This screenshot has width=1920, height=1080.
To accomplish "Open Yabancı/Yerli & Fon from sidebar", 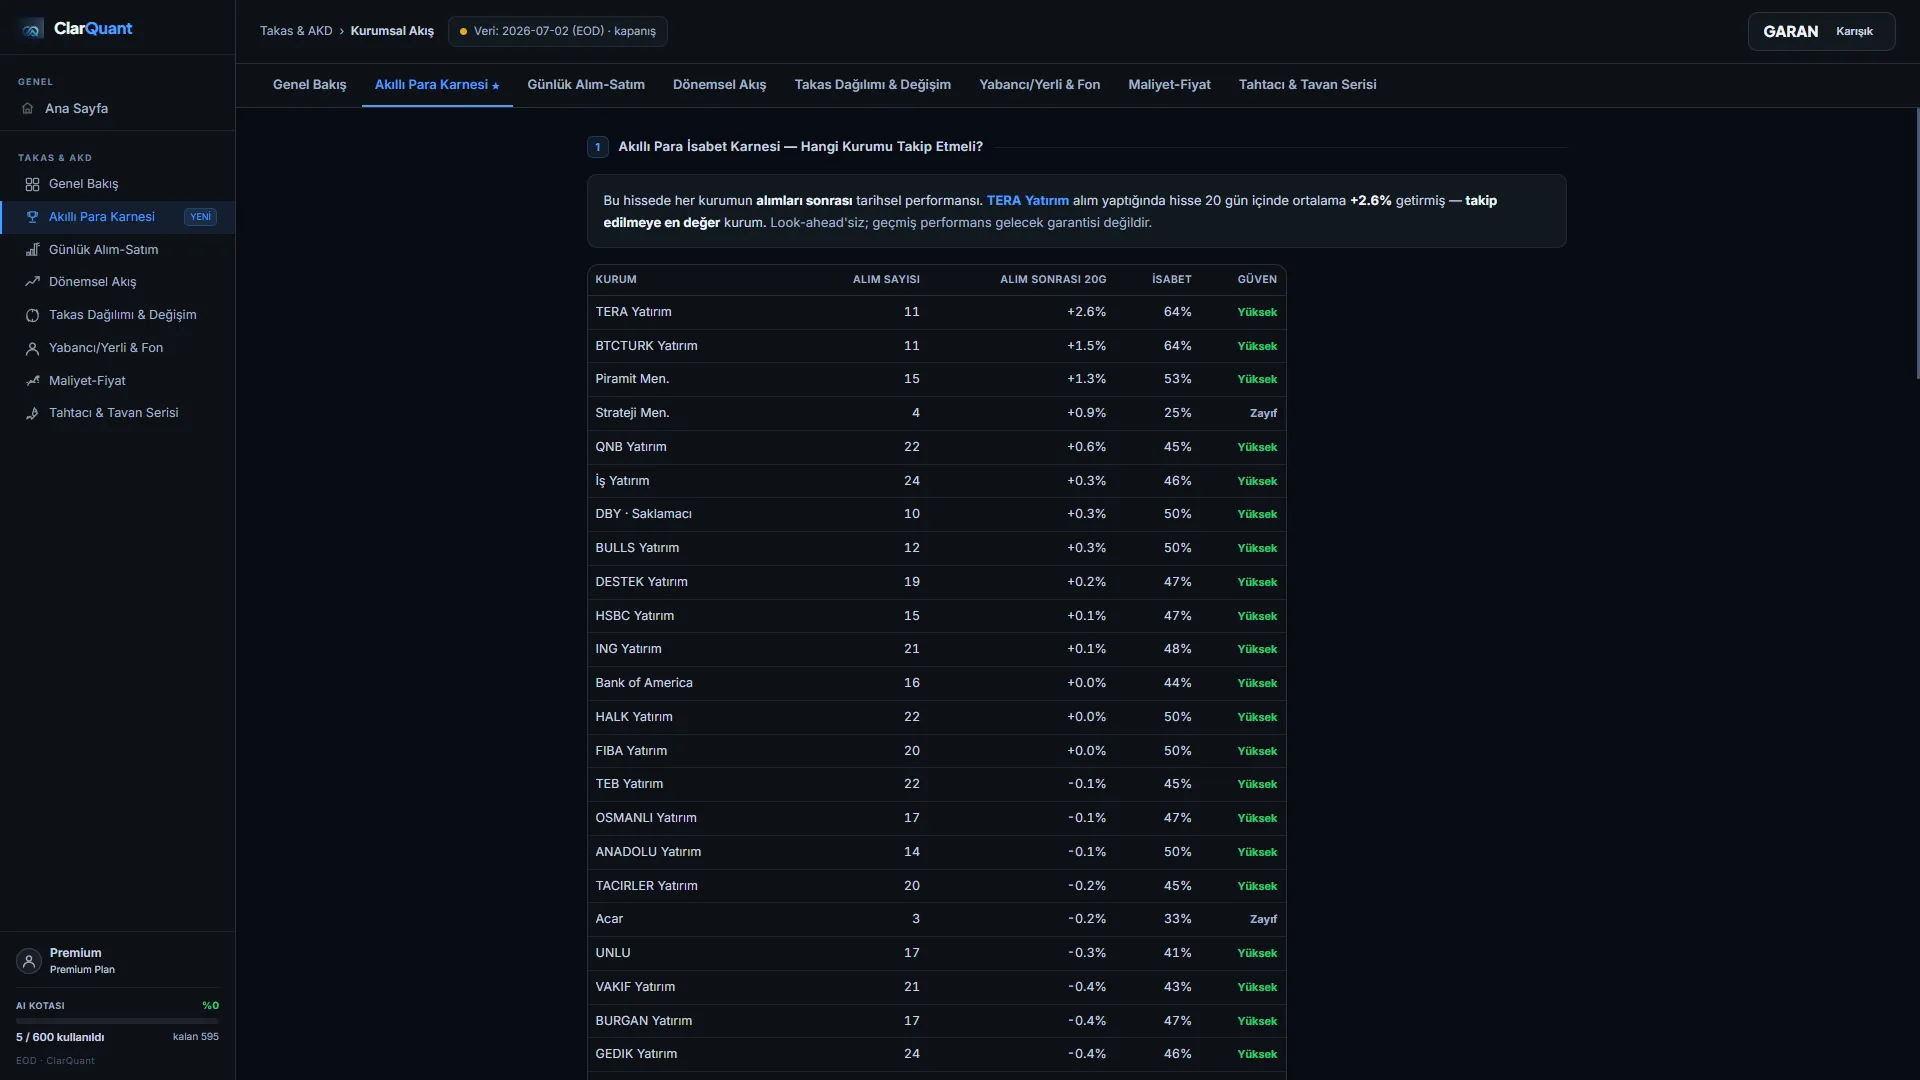I will pos(117,348).
